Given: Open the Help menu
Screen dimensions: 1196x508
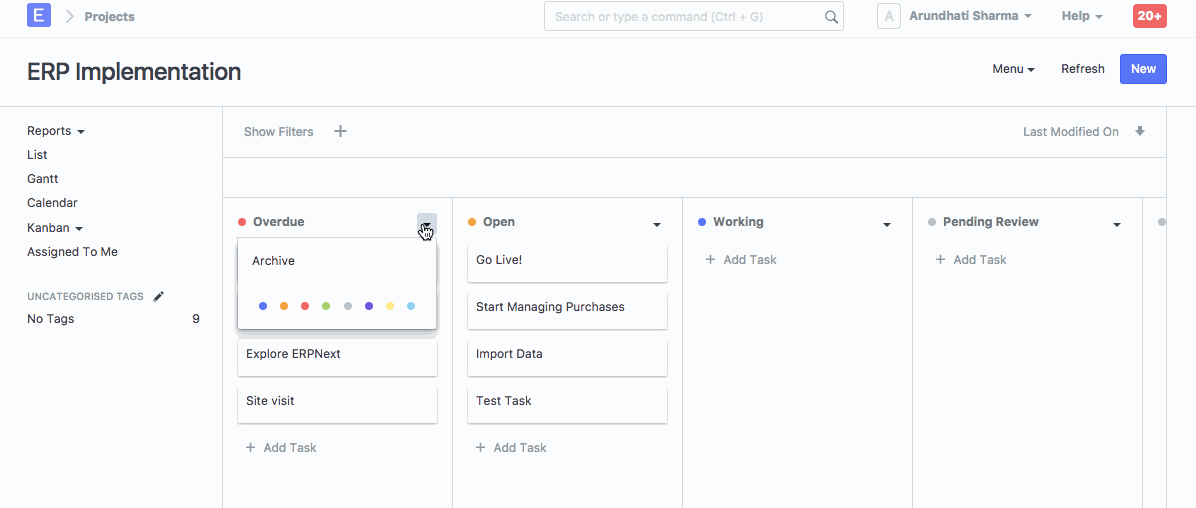Looking at the screenshot, I should pos(1082,16).
